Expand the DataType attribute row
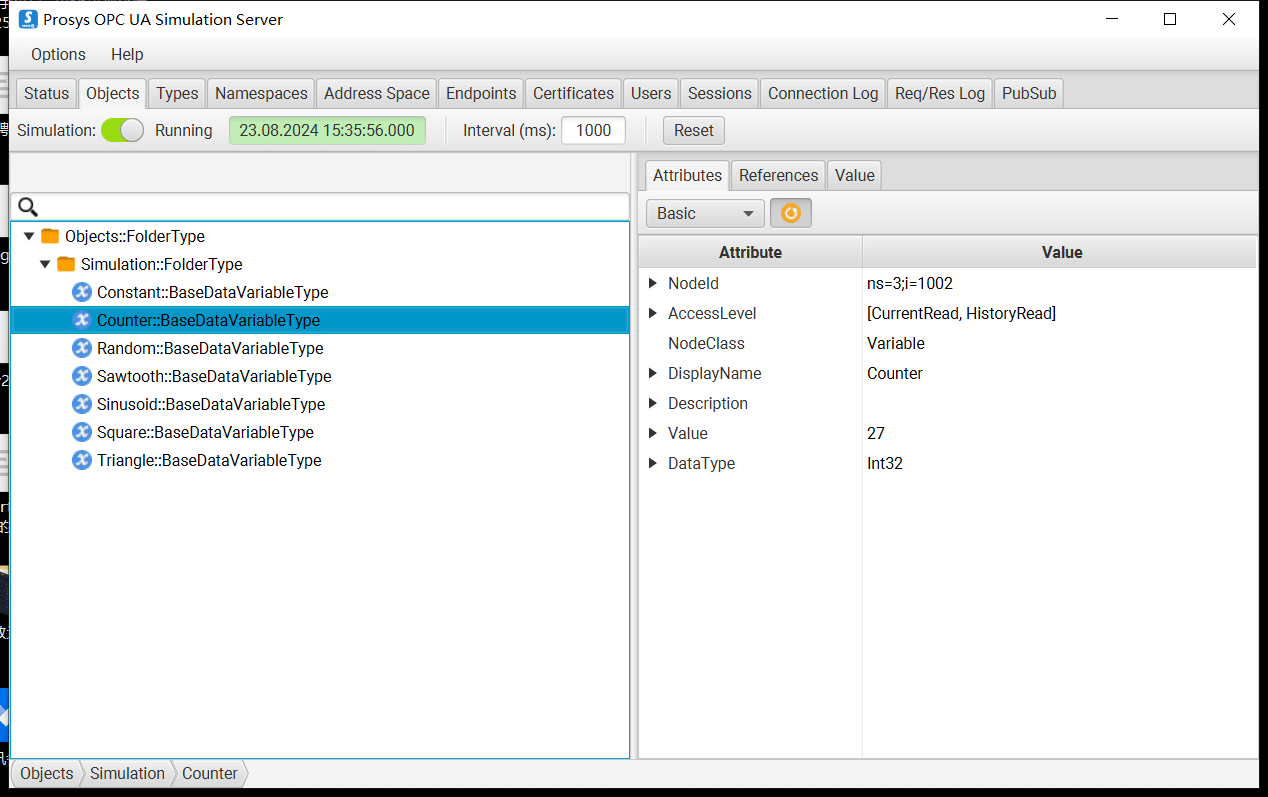The width and height of the screenshot is (1268, 797). (653, 463)
